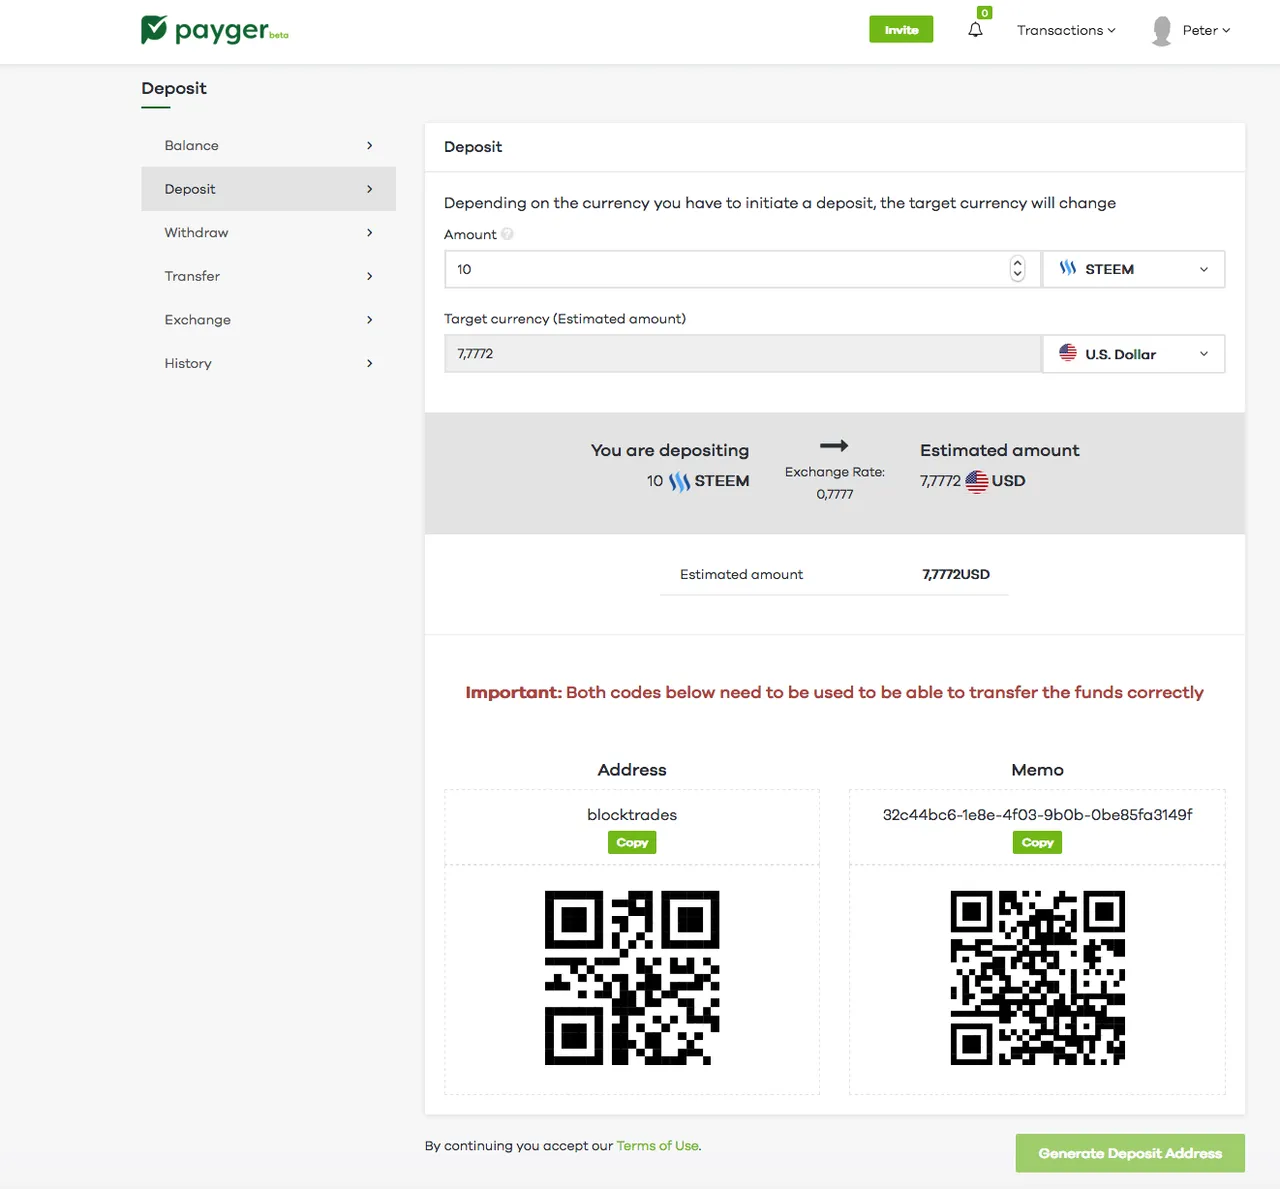Click the US flag beside USD estimate

tap(977, 481)
